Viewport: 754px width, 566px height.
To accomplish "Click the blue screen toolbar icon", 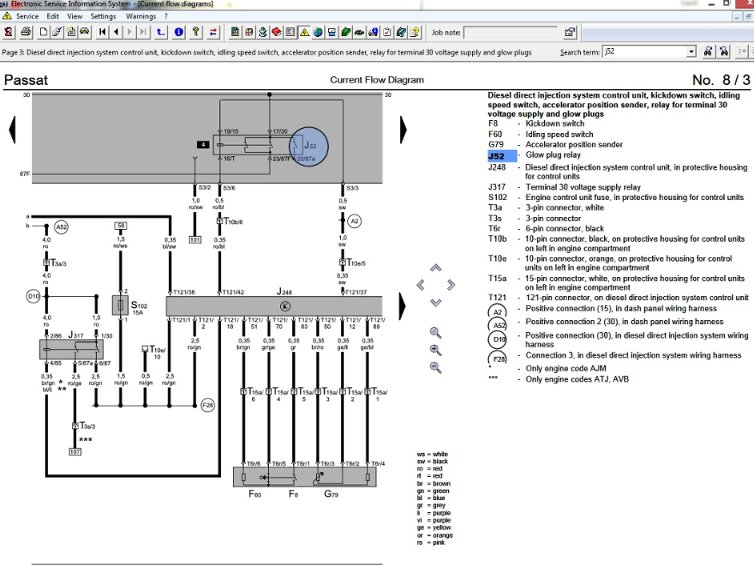I will [x=332, y=32].
